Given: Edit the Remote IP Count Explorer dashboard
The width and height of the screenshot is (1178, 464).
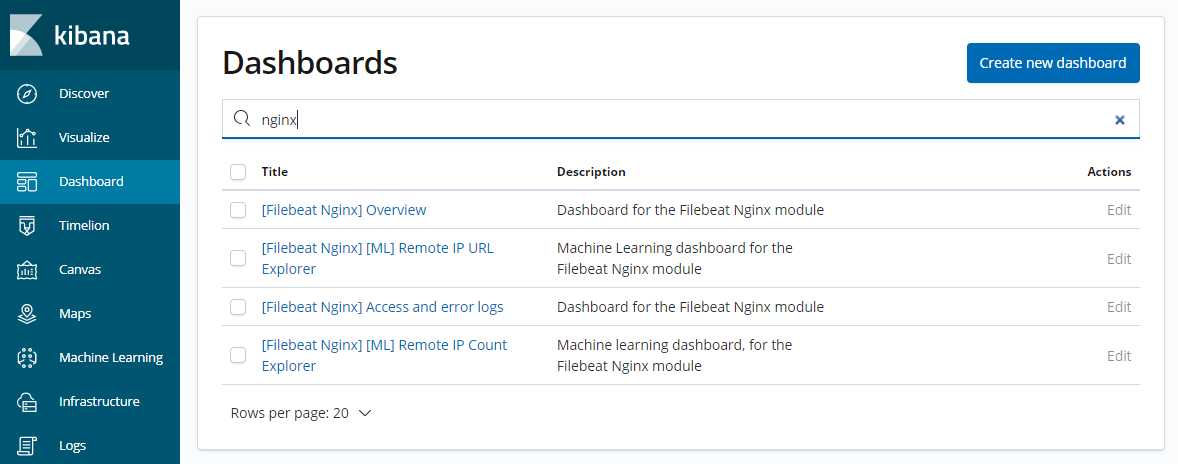Looking at the screenshot, I should [1119, 355].
